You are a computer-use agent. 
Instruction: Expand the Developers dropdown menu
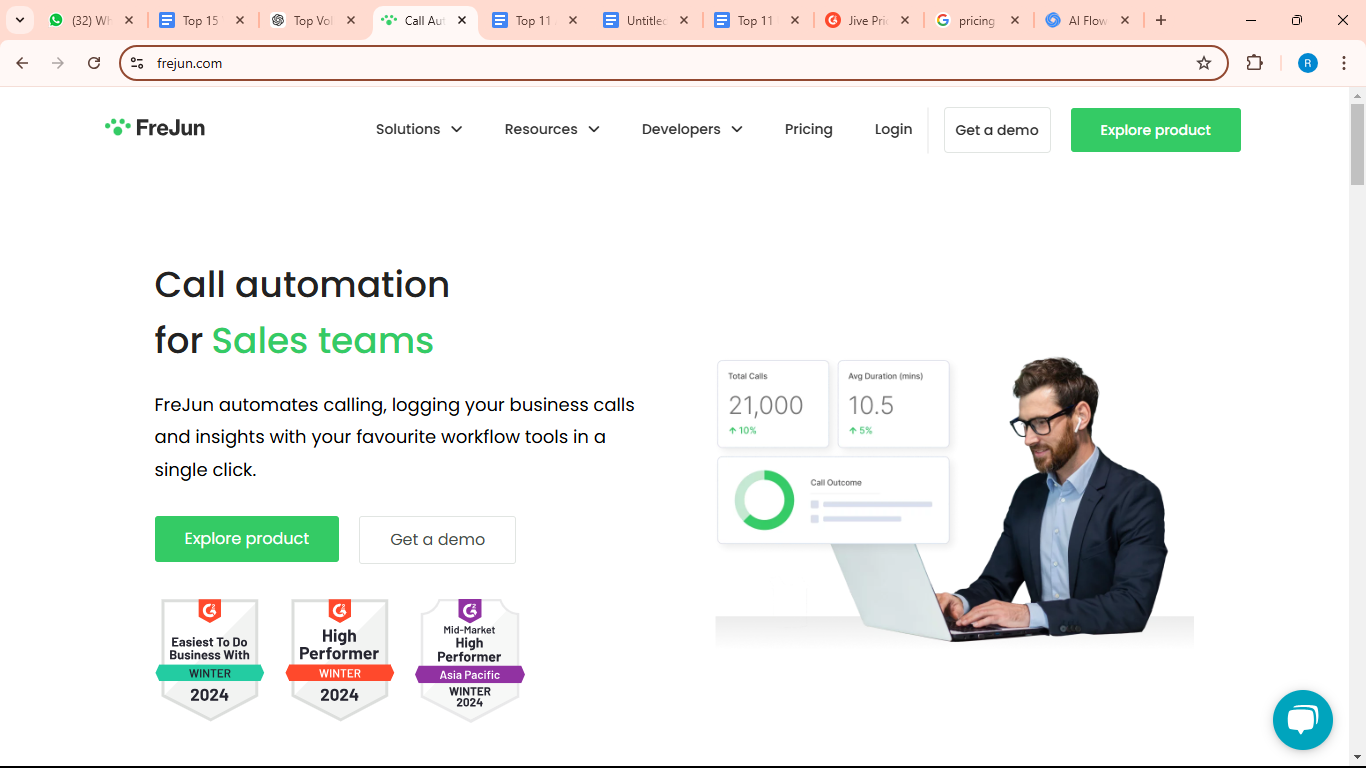click(692, 129)
